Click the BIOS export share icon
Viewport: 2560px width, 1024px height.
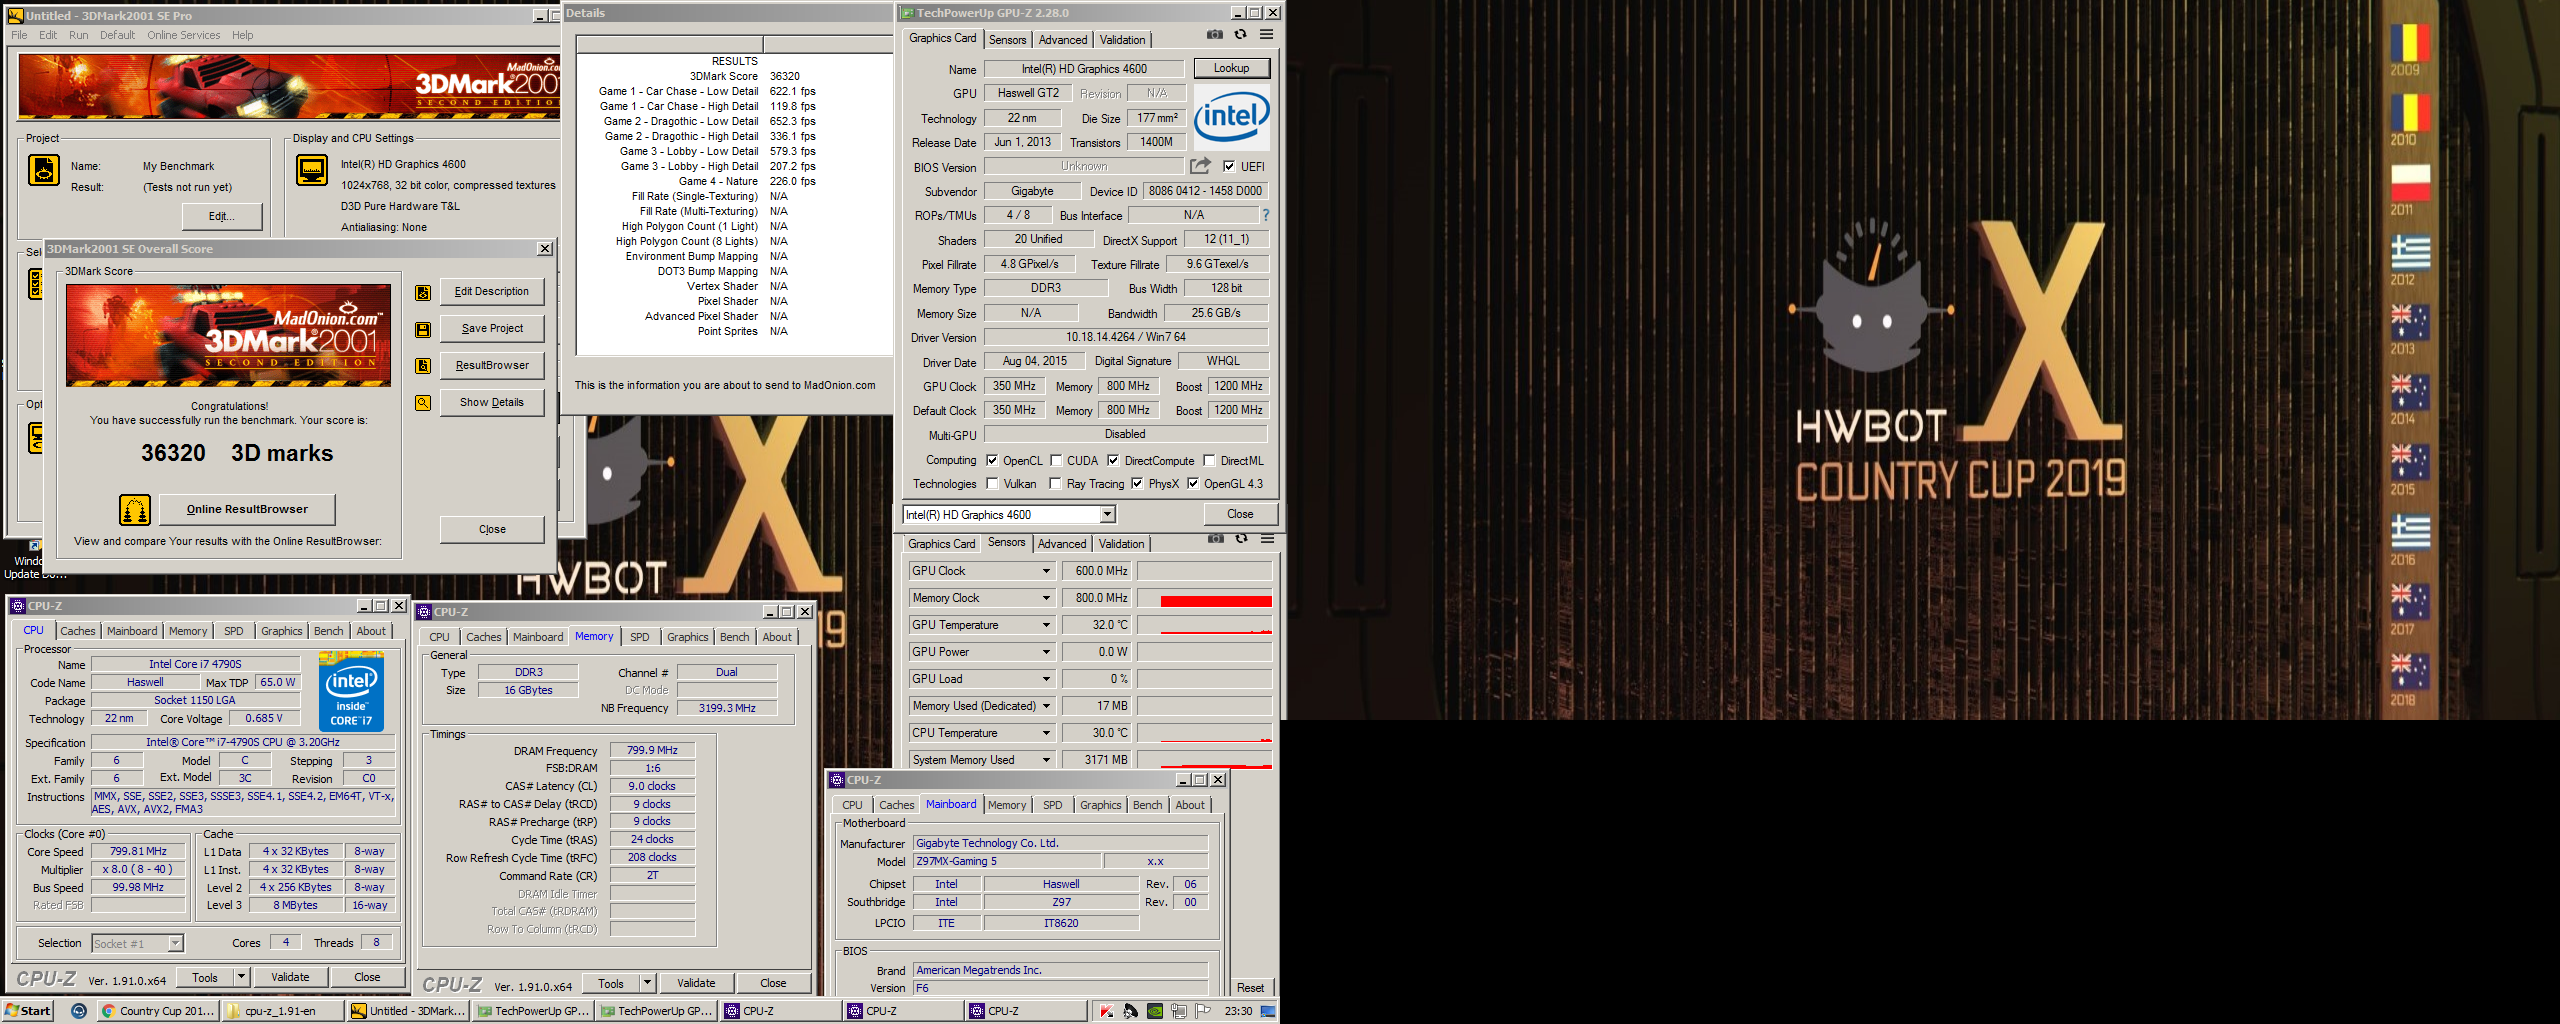(x=1200, y=166)
